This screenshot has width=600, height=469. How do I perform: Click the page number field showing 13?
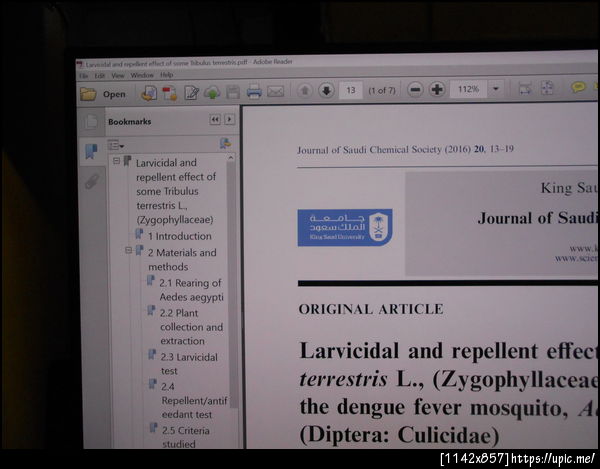(x=351, y=90)
